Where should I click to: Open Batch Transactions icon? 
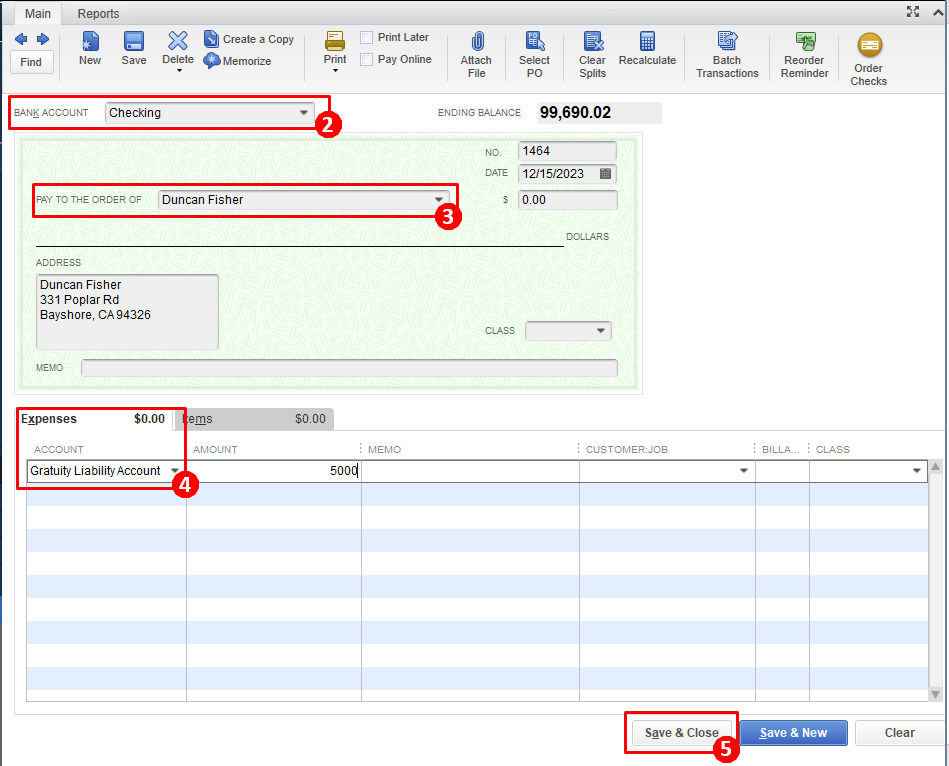(x=727, y=42)
